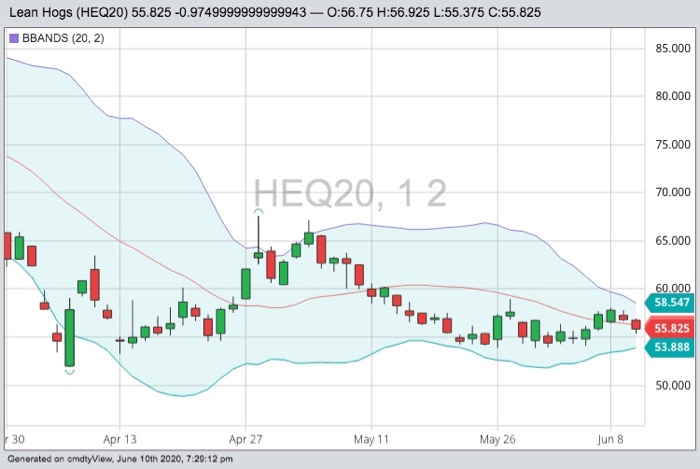Click the 85.000 price axis label
Image resolution: width=700 pixels, height=469 pixels.
(673, 49)
